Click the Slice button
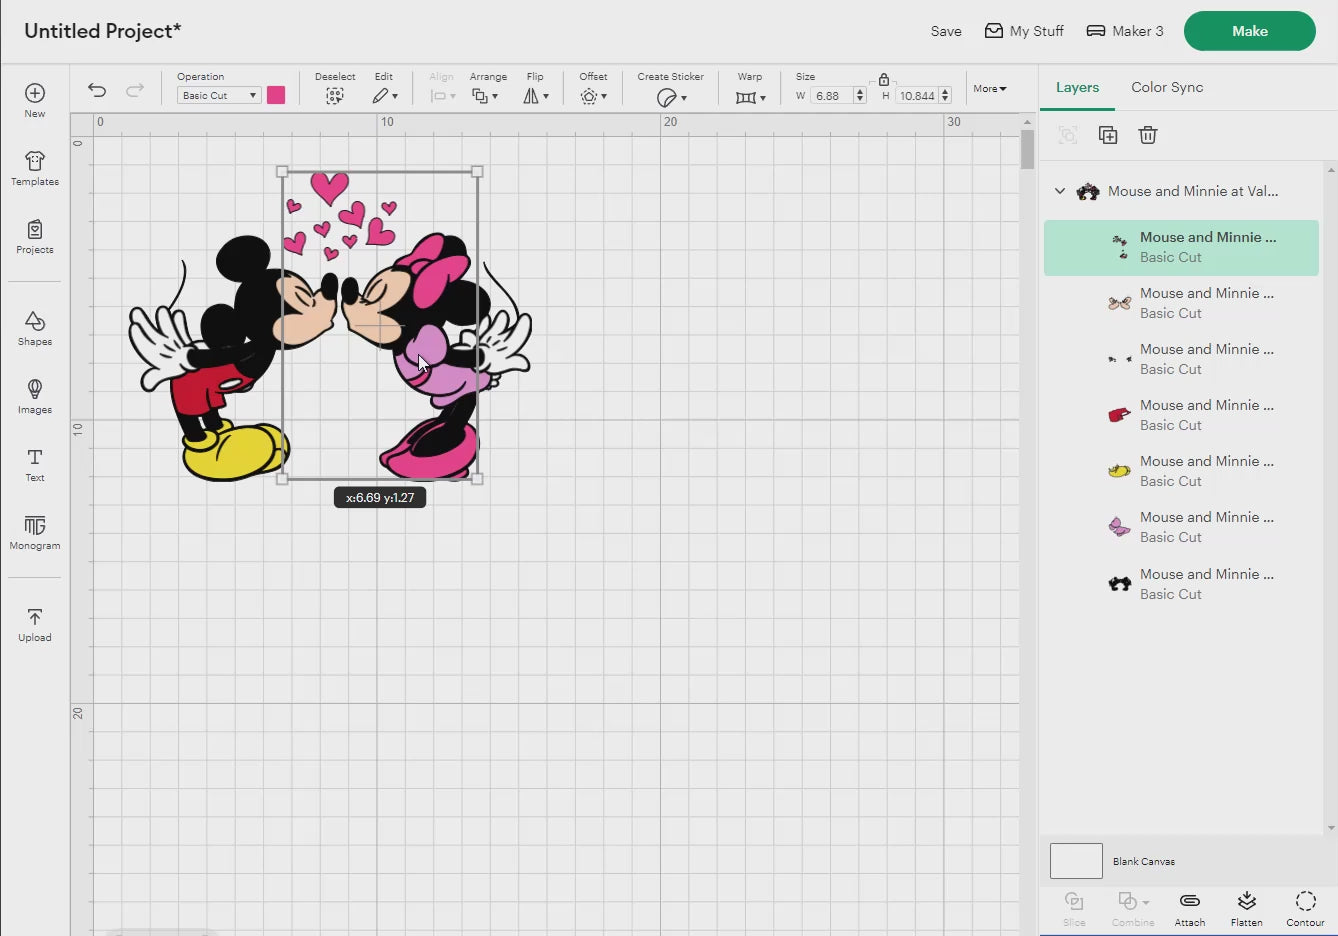This screenshot has height=936, width=1338. 1074,909
